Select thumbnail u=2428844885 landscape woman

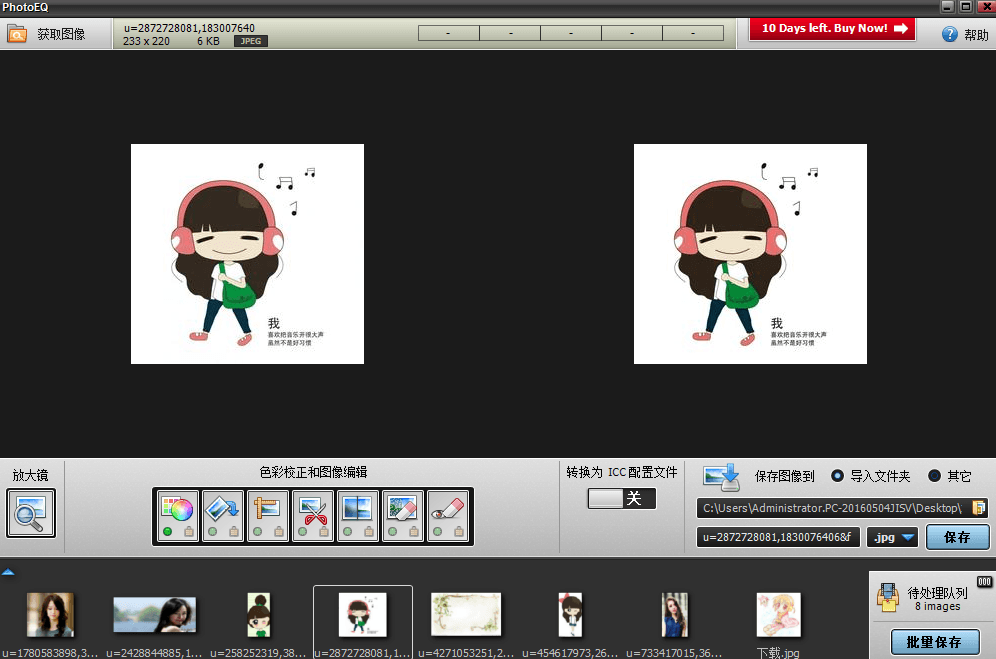(x=154, y=615)
